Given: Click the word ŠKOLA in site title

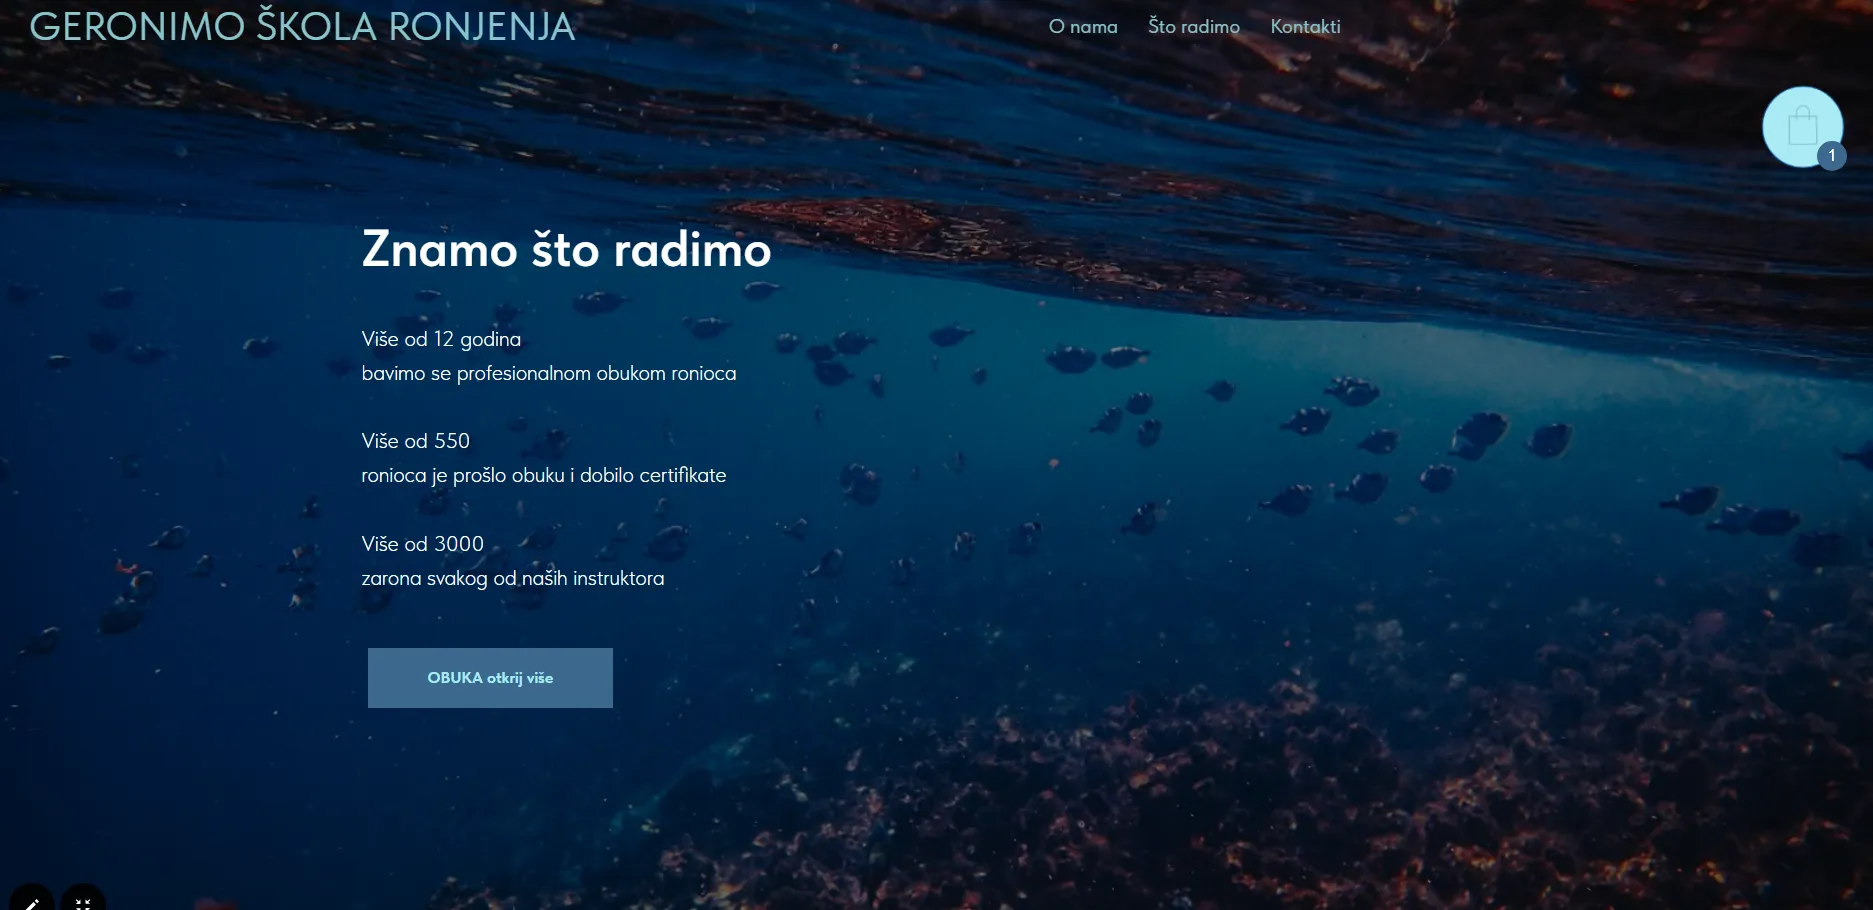Looking at the screenshot, I should click(x=316, y=27).
